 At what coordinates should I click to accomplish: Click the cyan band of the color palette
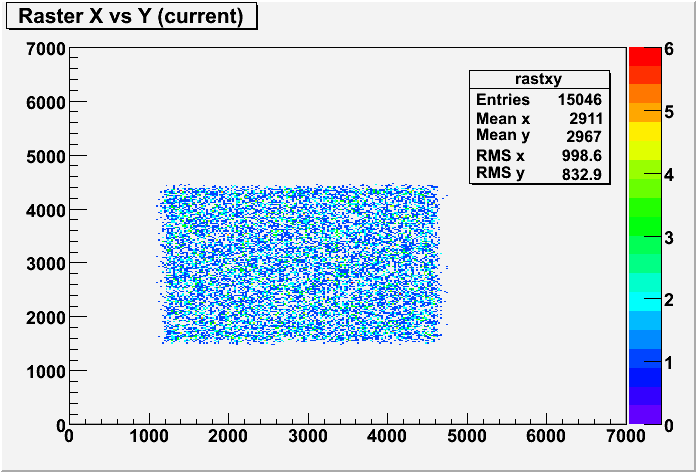[x=645, y=301]
